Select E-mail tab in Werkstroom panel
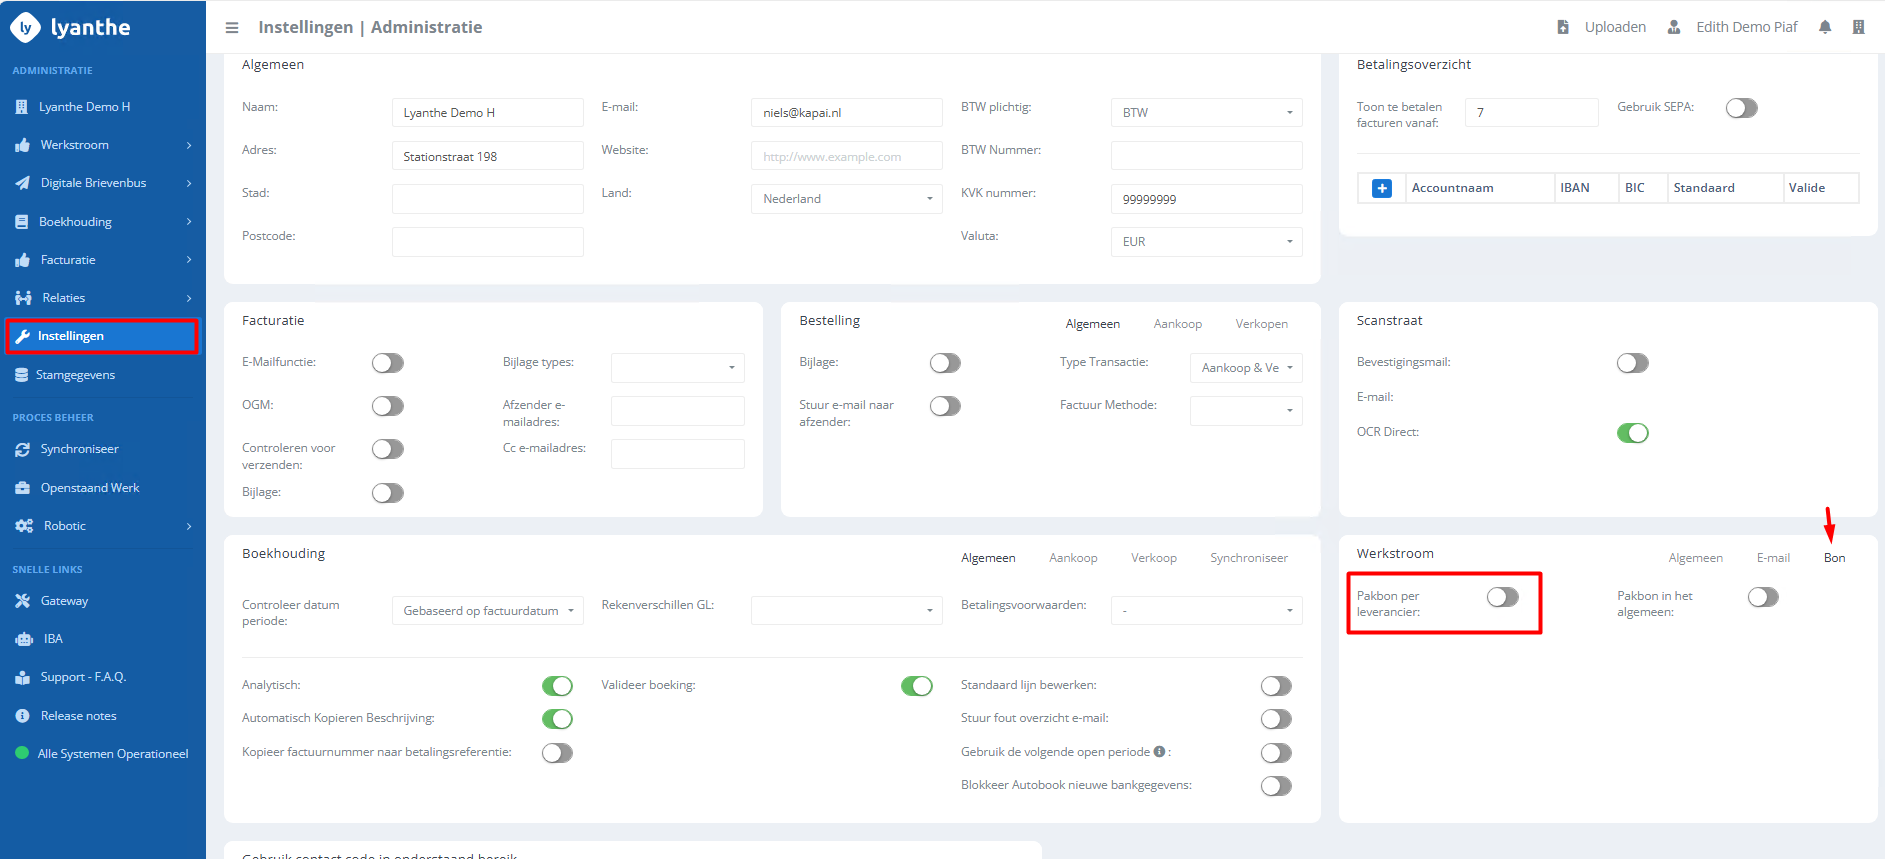1885x859 pixels. pyautogui.click(x=1772, y=558)
